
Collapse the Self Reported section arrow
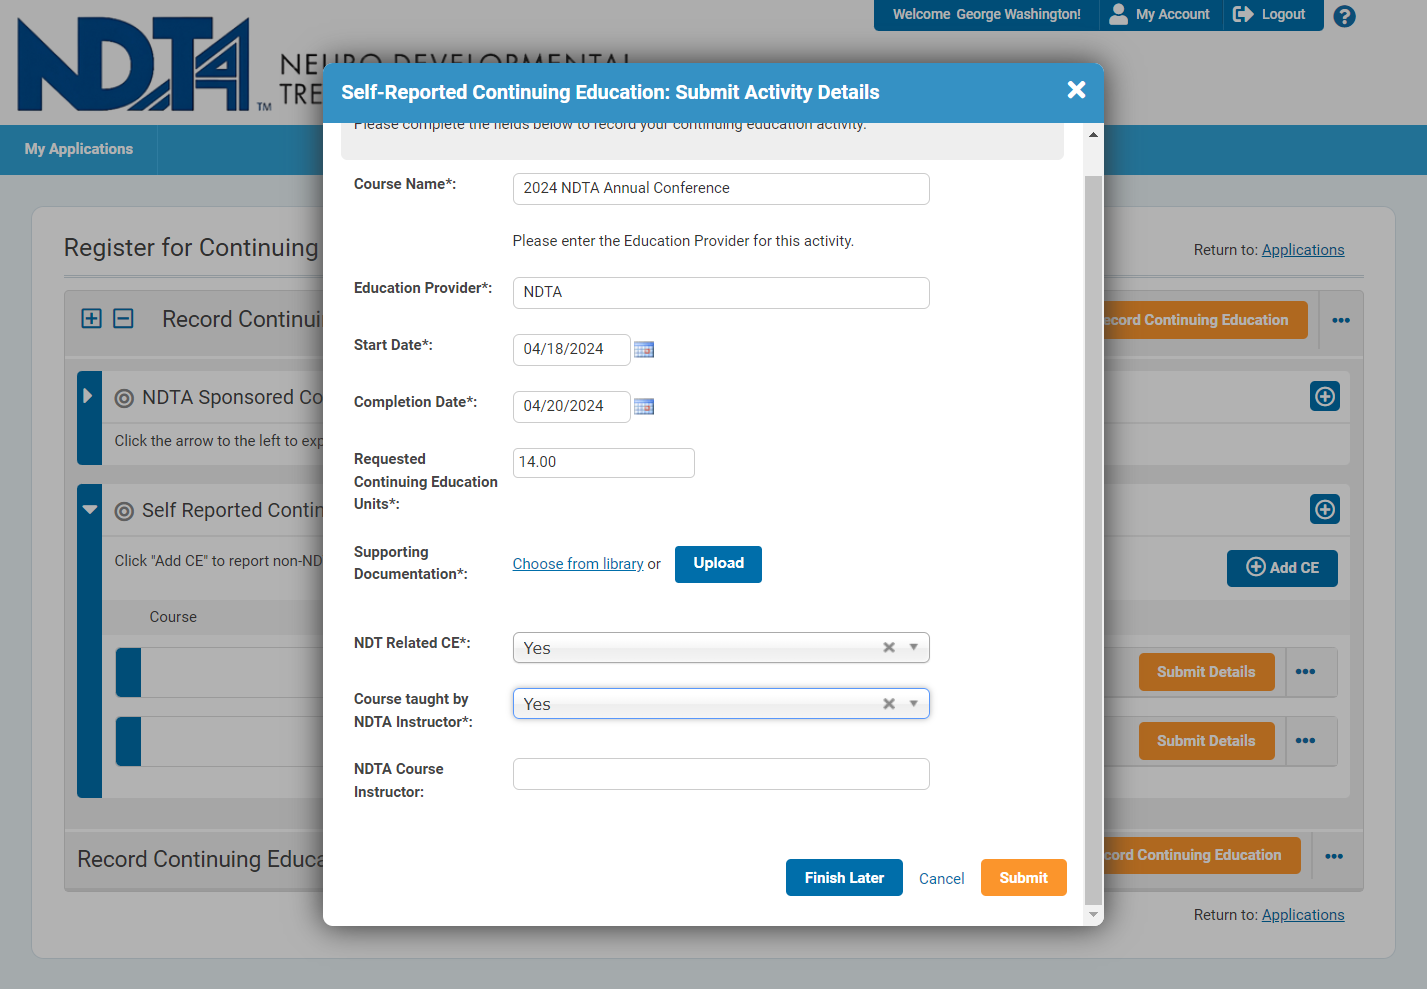[x=90, y=509]
